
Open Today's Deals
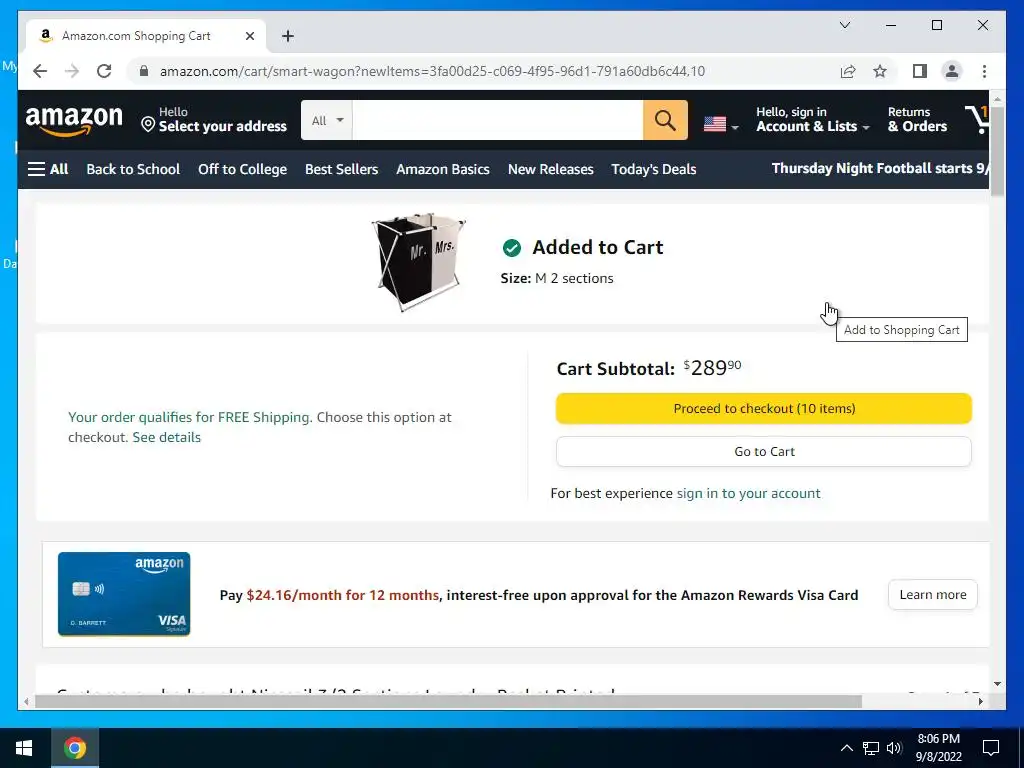click(x=654, y=169)
